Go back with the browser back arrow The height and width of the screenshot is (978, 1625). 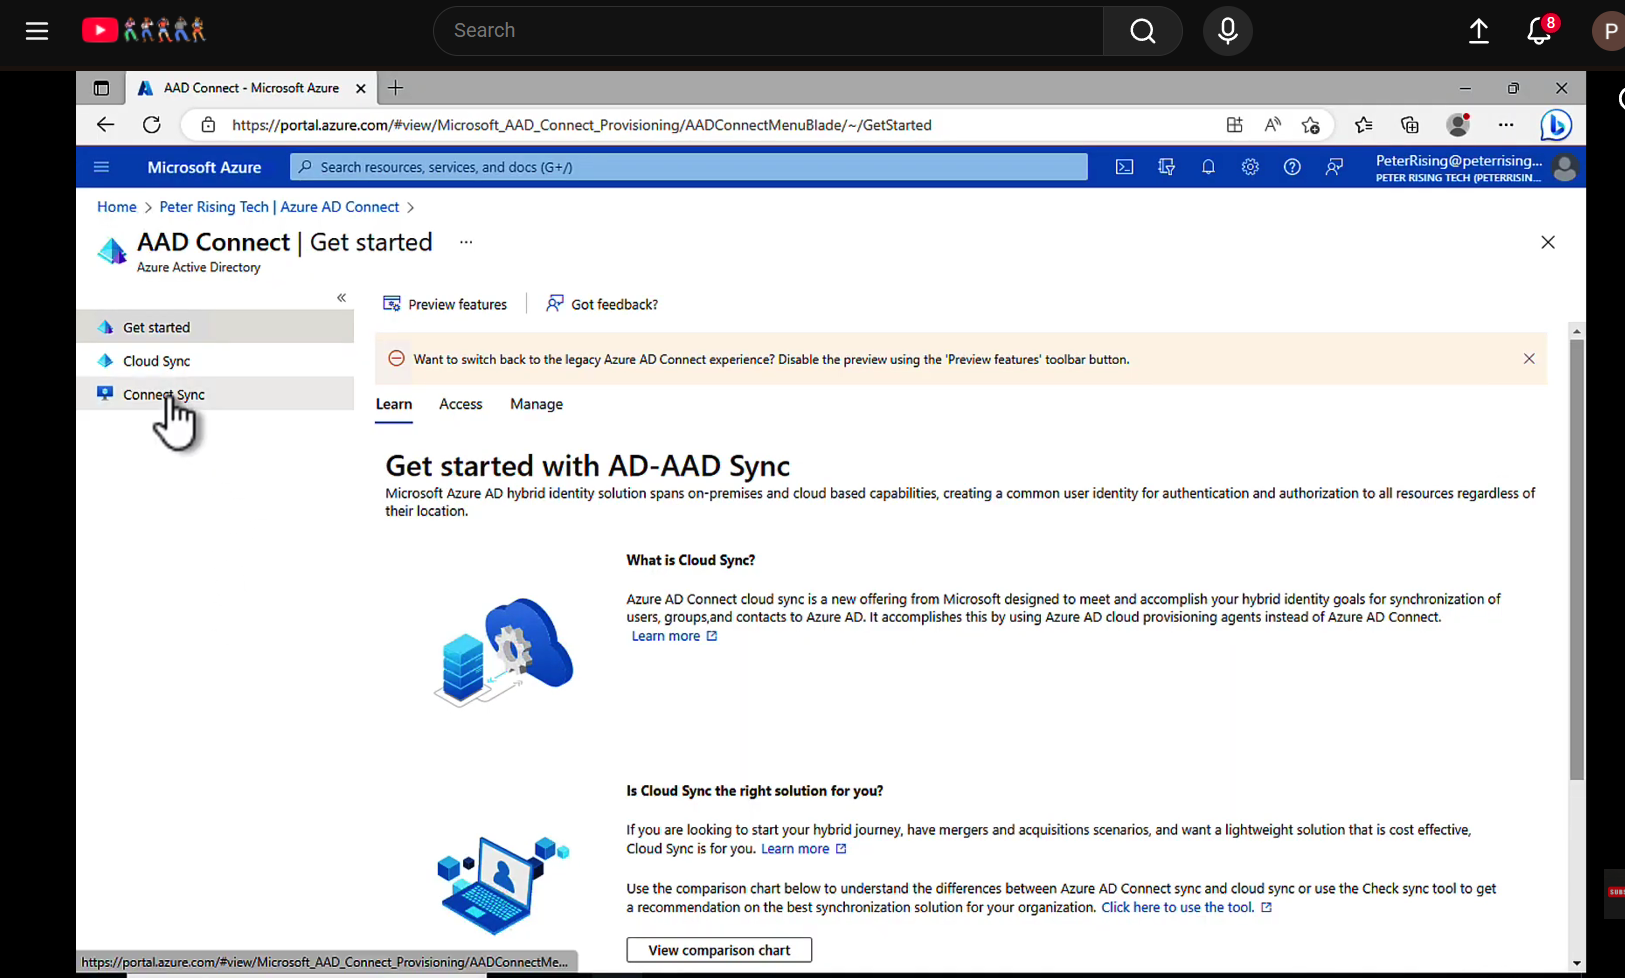click(x=105, y=125)
